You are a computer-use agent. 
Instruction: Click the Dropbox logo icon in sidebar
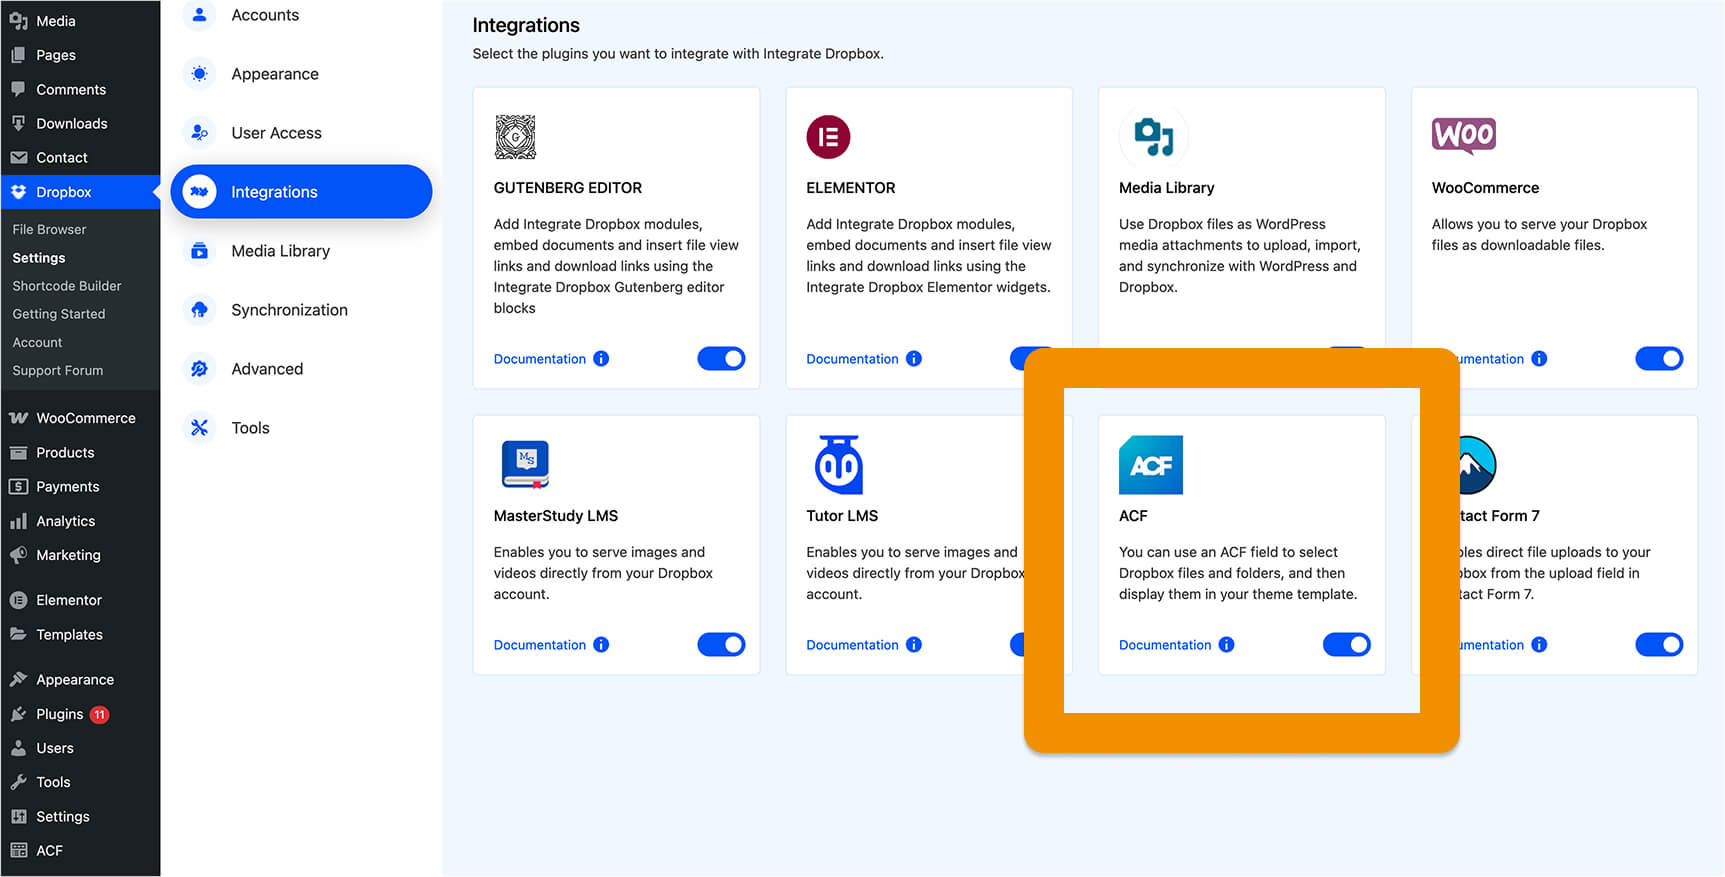(18, 192)
